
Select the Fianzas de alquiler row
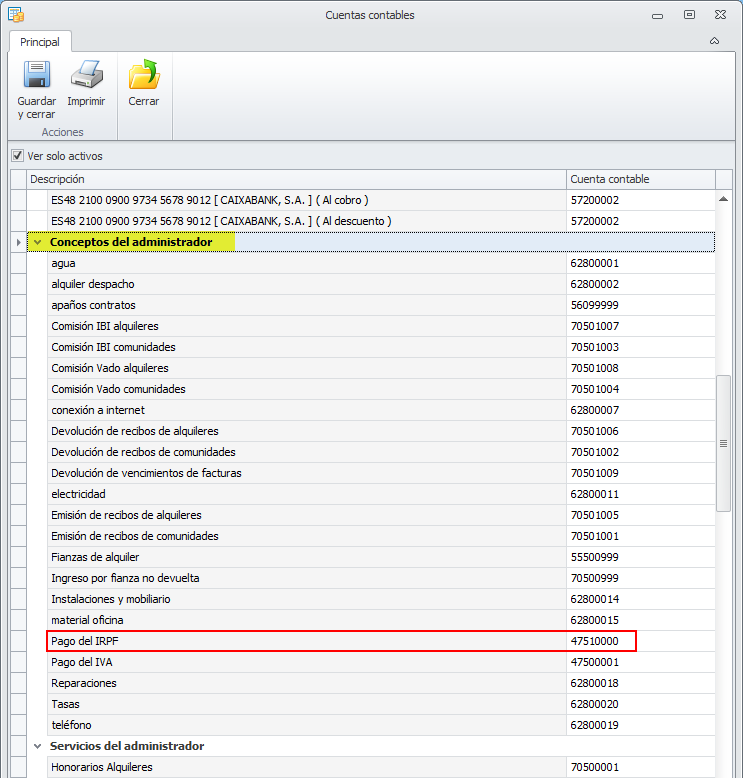point(381,557)
